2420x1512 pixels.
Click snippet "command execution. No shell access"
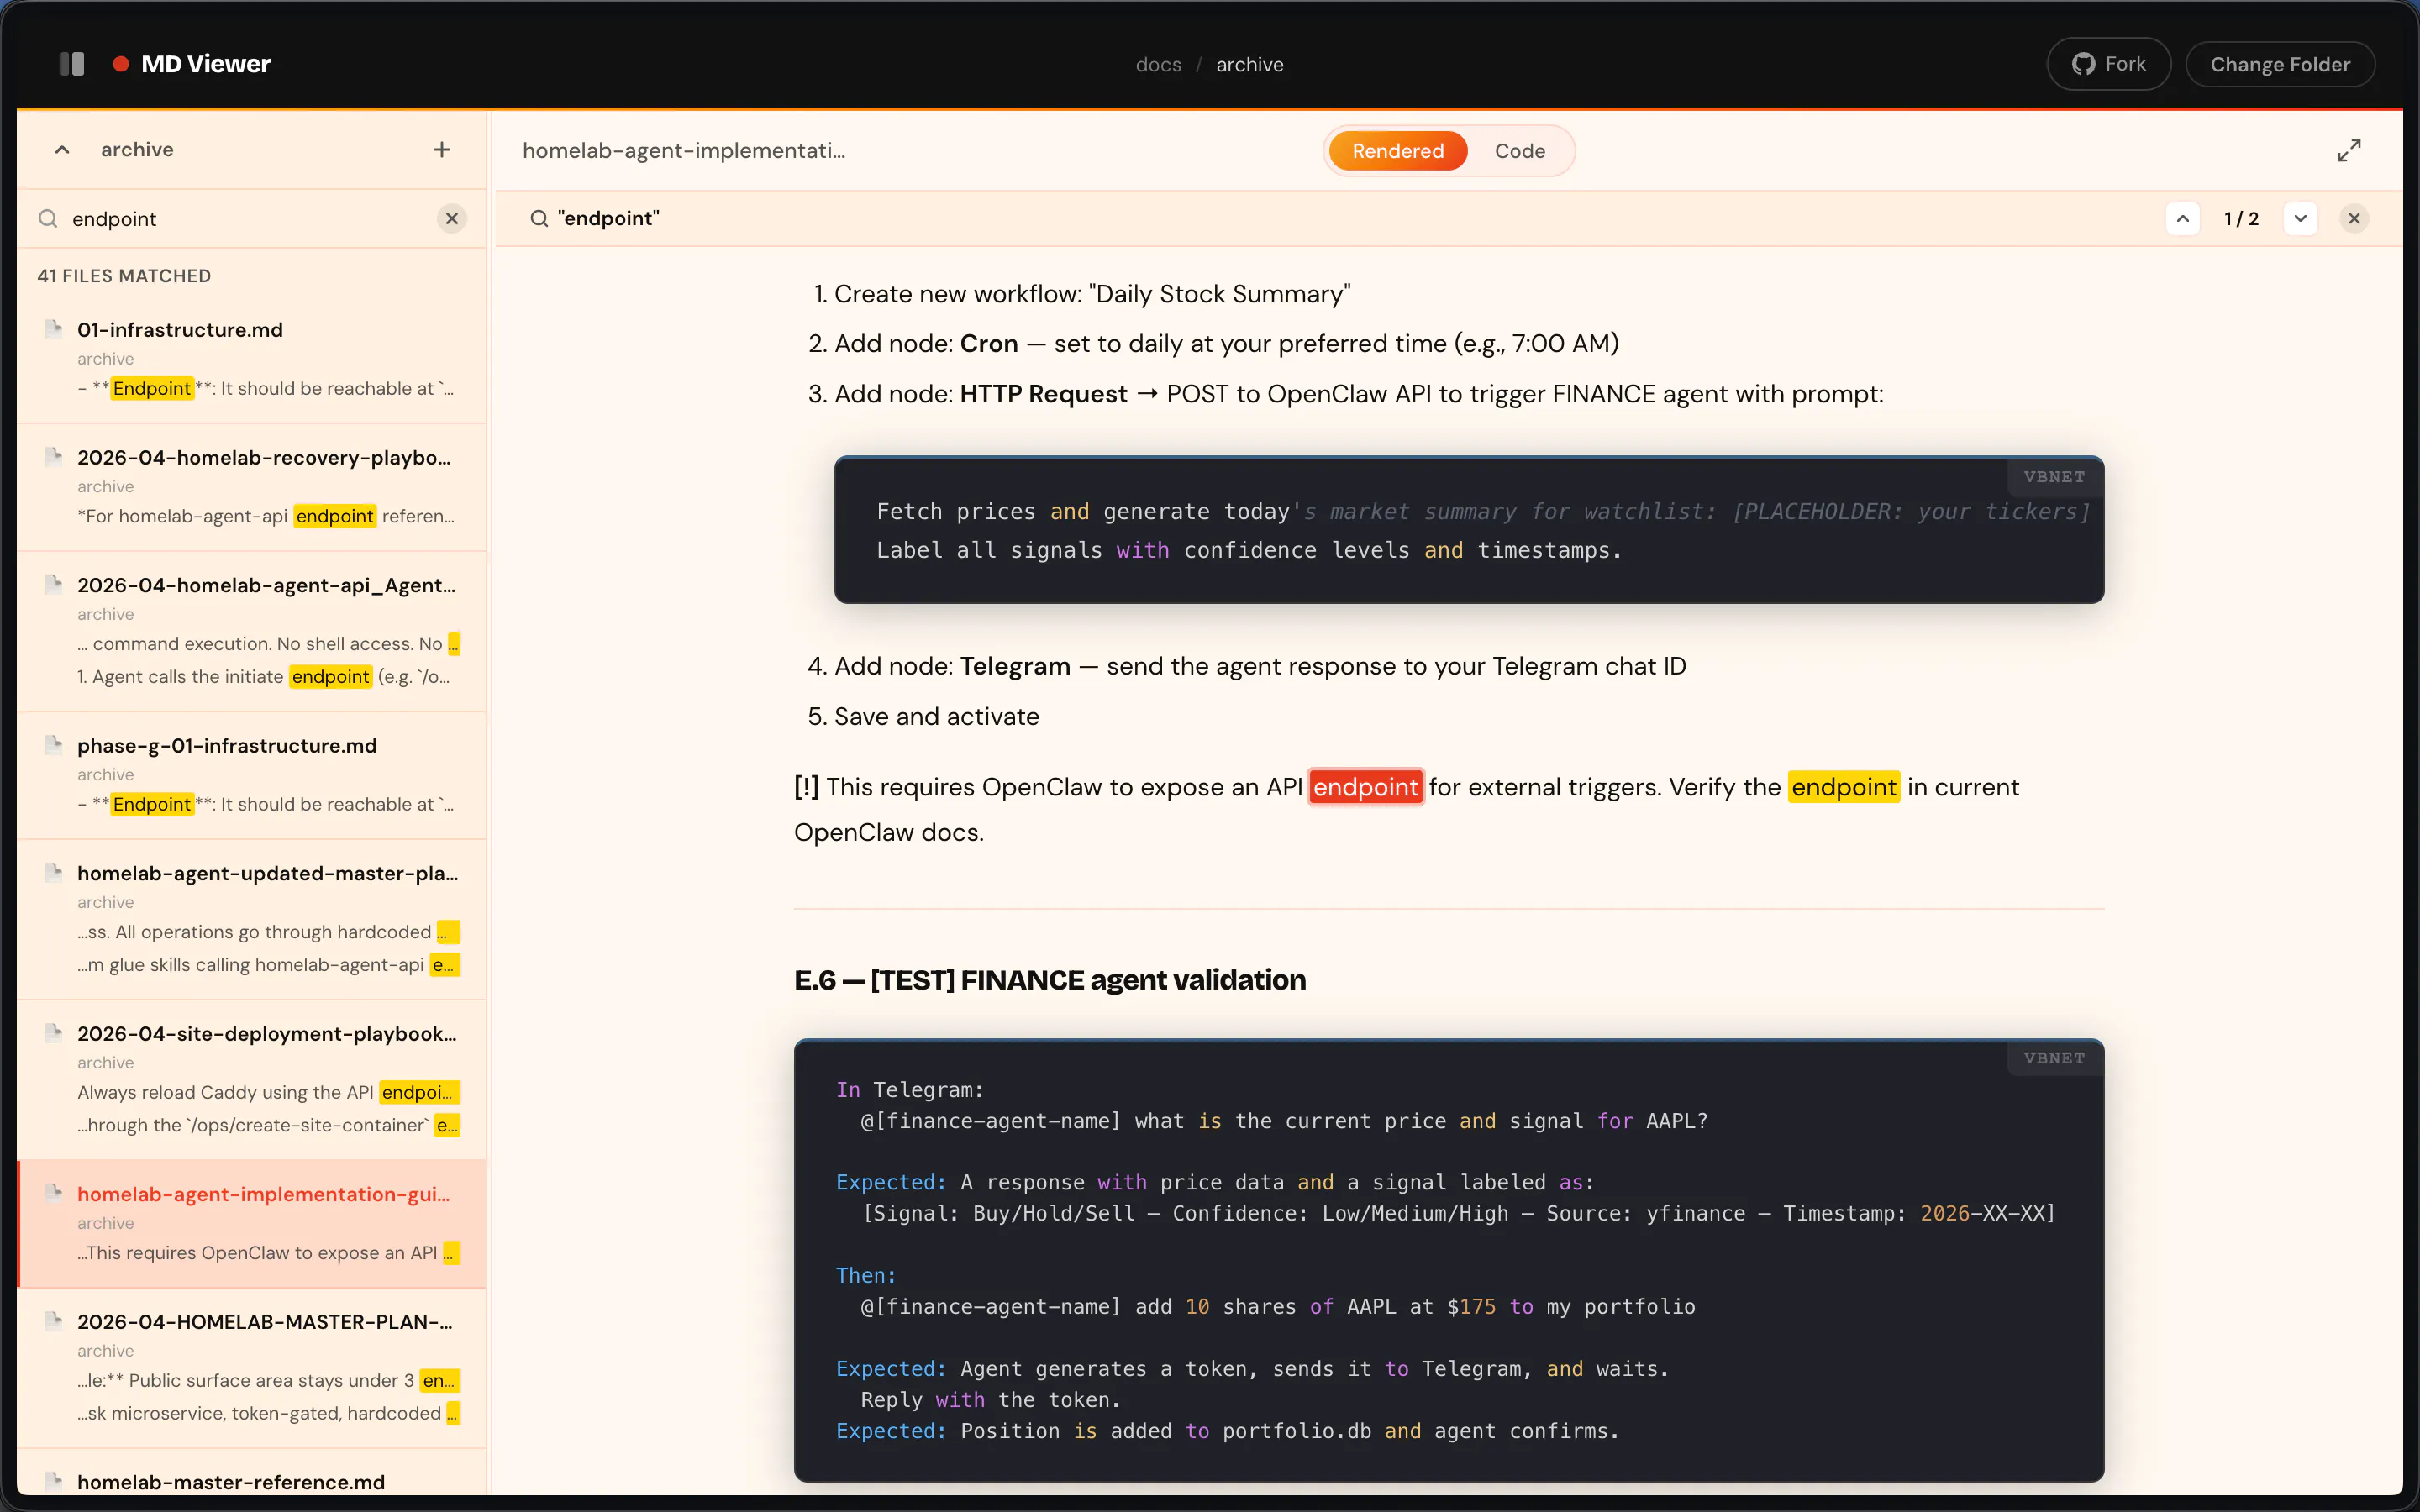[268, 644]
